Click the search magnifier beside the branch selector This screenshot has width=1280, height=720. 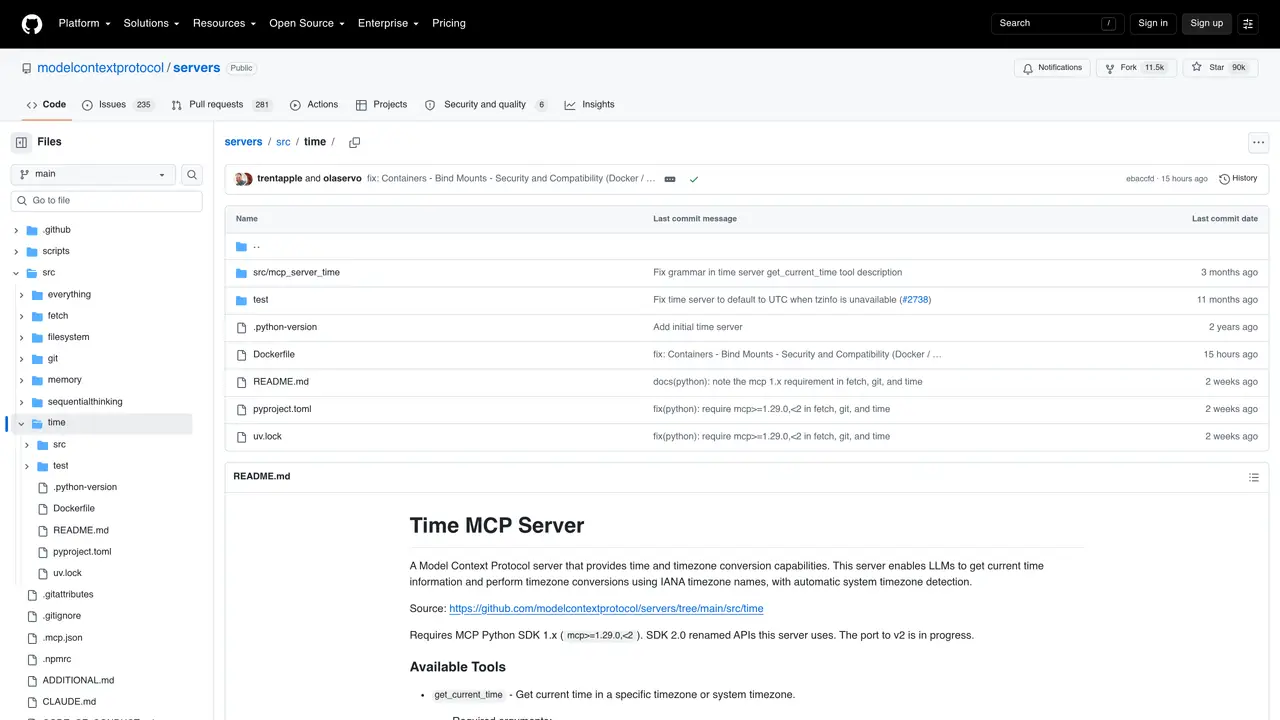click(x=192, y=175)
